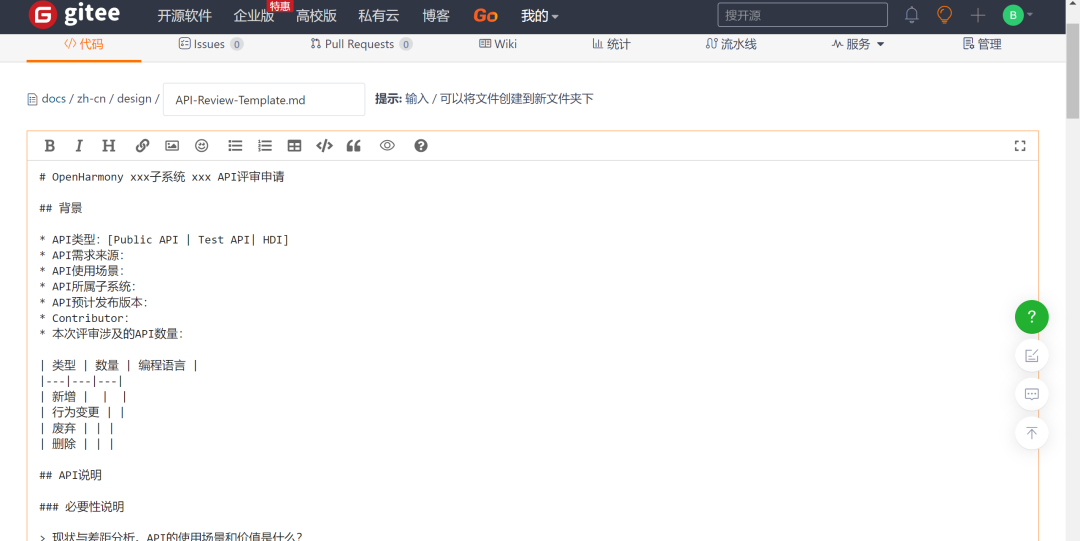Go to 开源软件 in top navigation
The height and width of the screenshot is (541, 1080).
tap(185, 16)
